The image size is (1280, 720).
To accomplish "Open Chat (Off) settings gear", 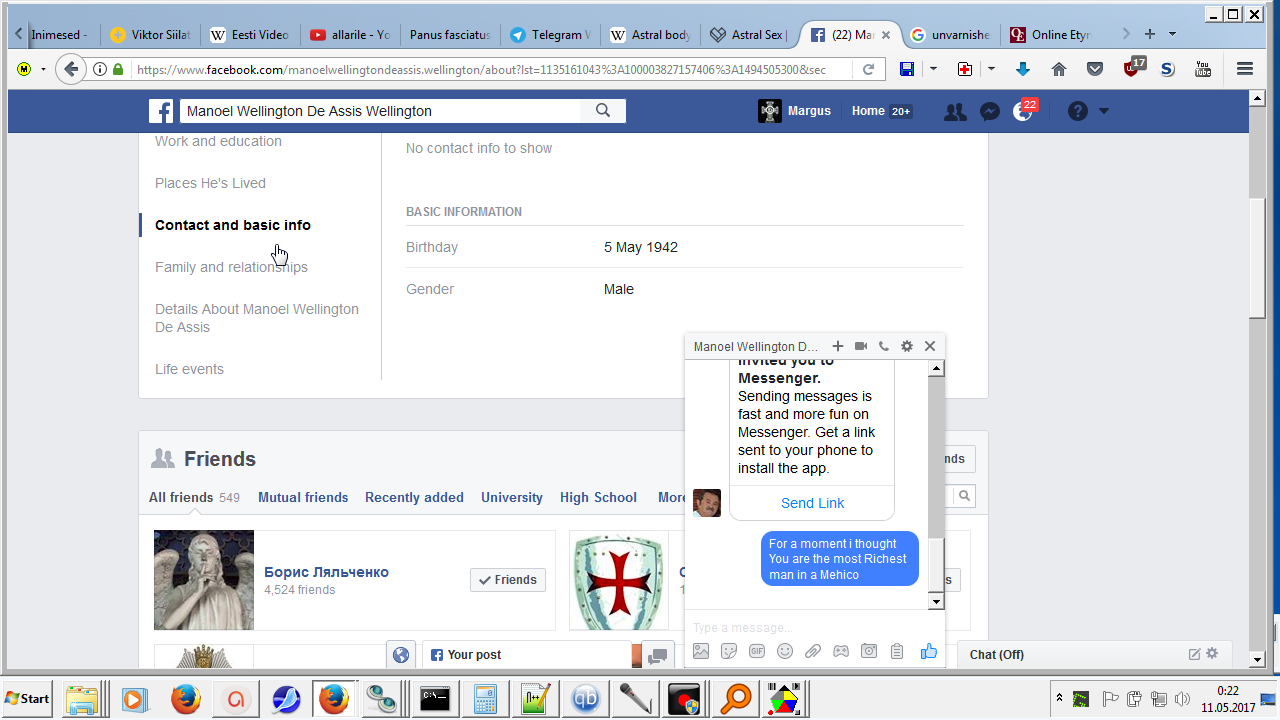I will [1212, 654].
